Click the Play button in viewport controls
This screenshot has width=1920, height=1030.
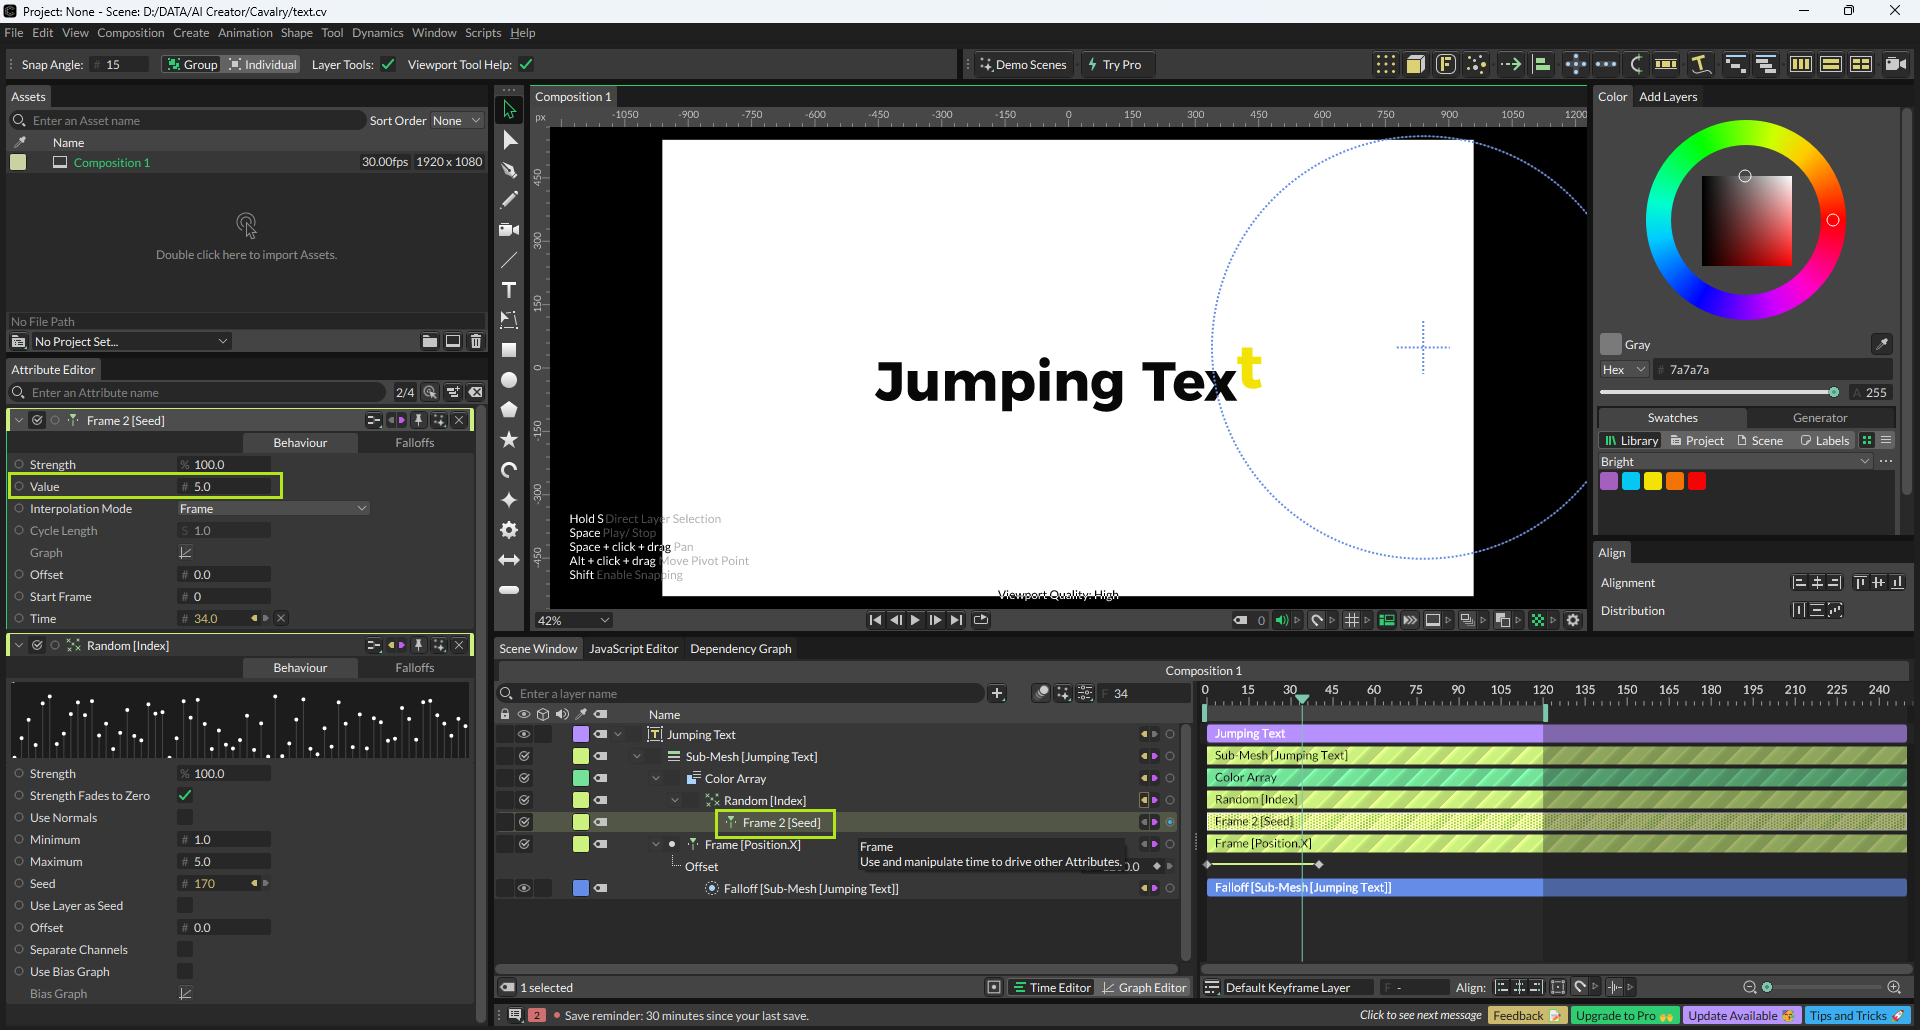(915, 620)
